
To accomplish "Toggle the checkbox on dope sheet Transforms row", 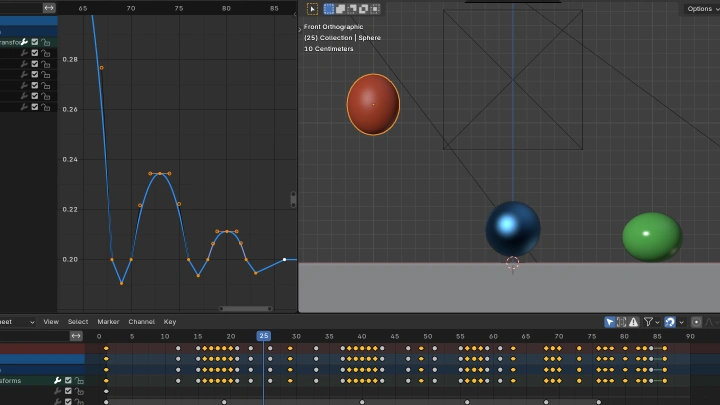I will coord(68,381).
